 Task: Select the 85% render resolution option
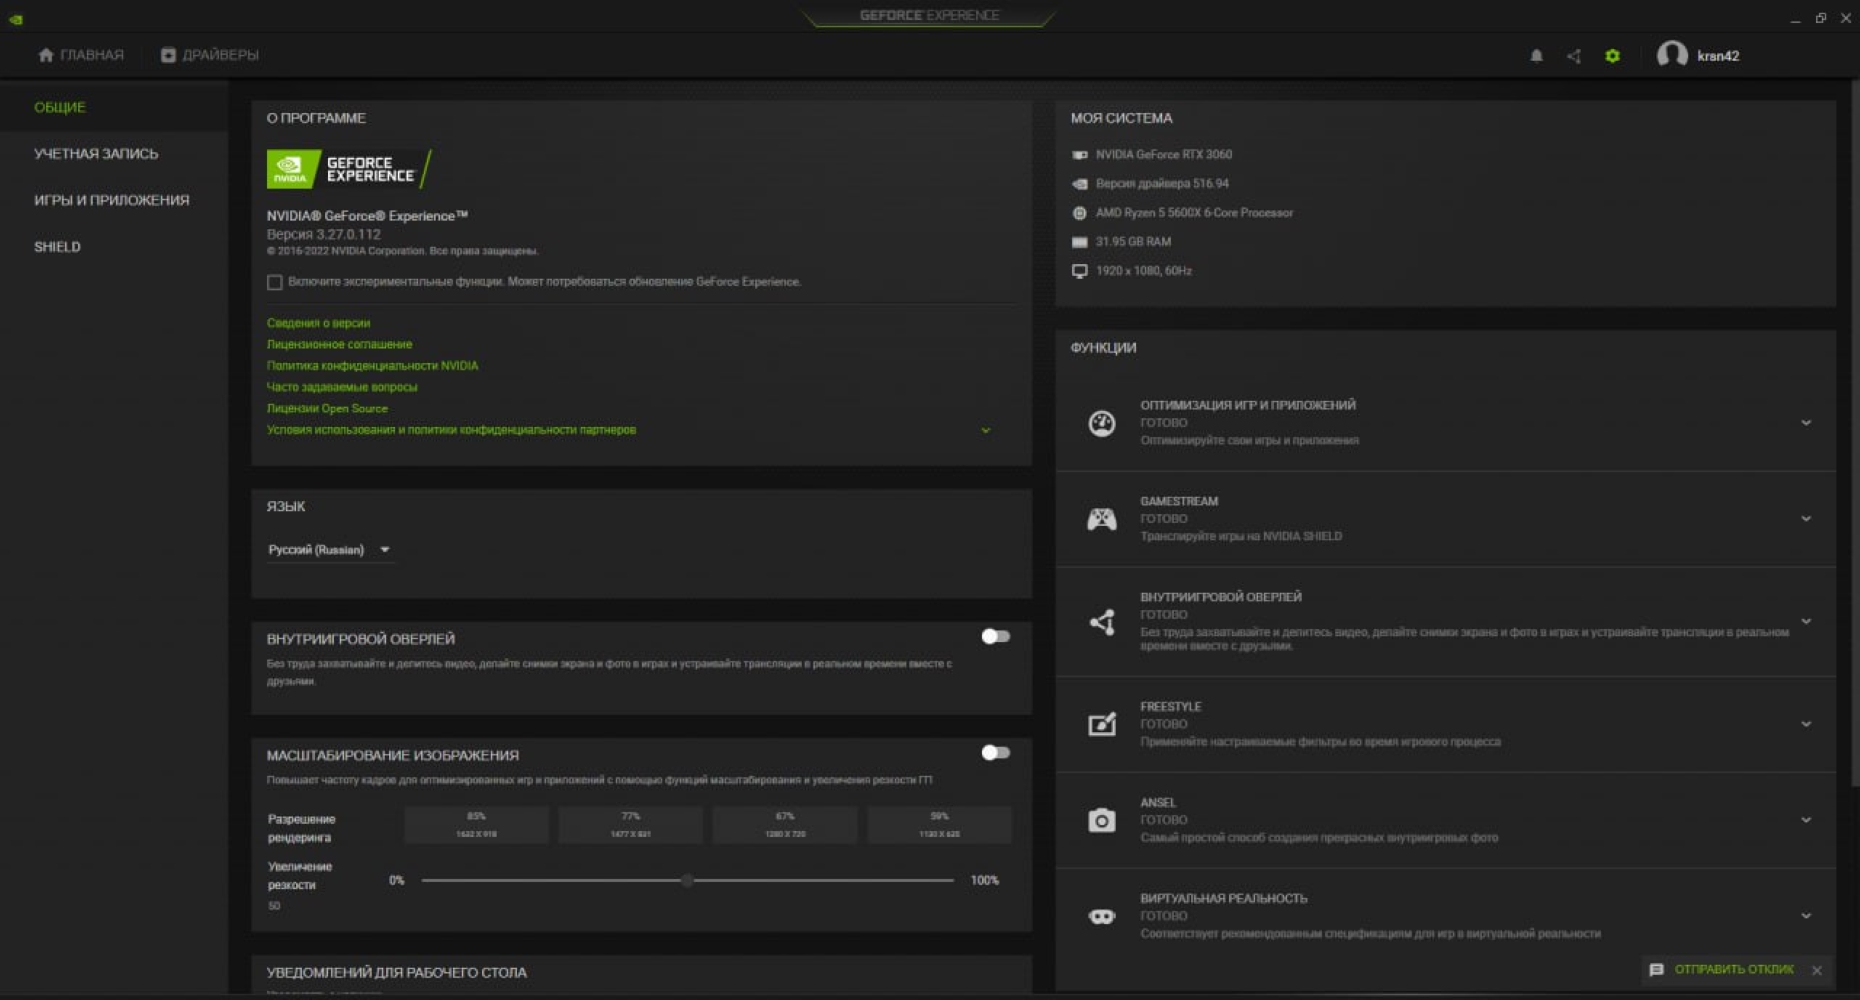(476, 825)
